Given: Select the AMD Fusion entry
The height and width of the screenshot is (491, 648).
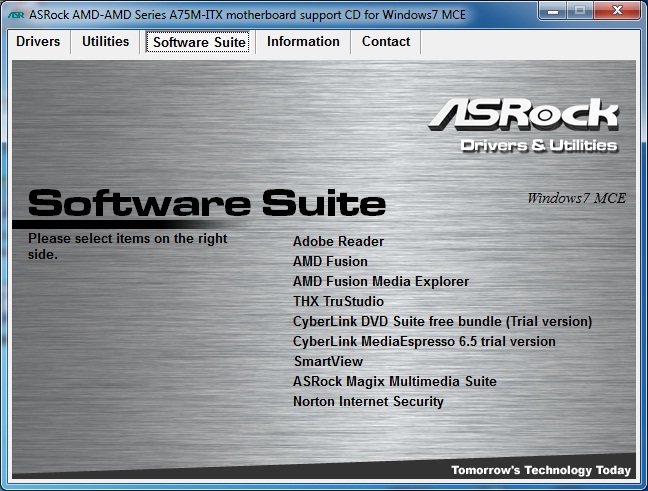Looking at the screenshot, I should pos(330,261).
